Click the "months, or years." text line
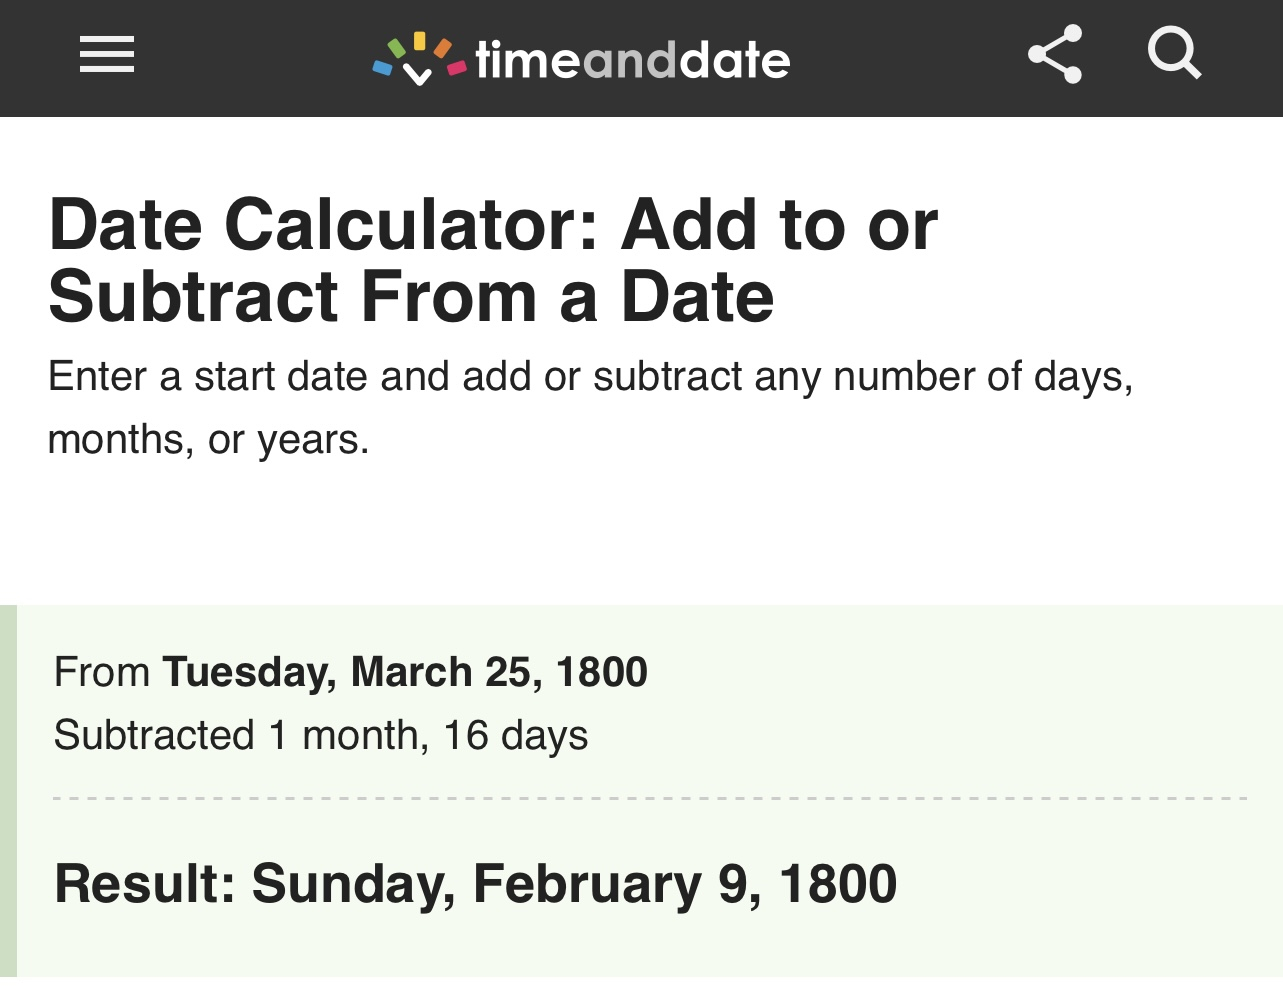 click(208, 440)
